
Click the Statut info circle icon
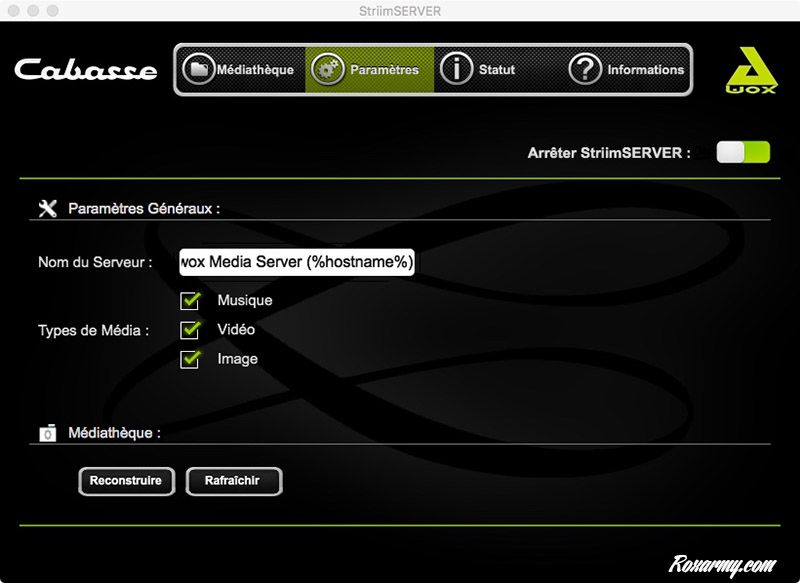457,70
